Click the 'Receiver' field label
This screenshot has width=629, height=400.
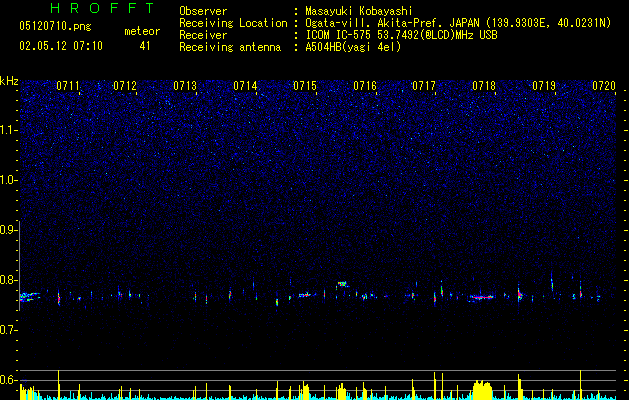pyautogui.click(x=203, y=35)
